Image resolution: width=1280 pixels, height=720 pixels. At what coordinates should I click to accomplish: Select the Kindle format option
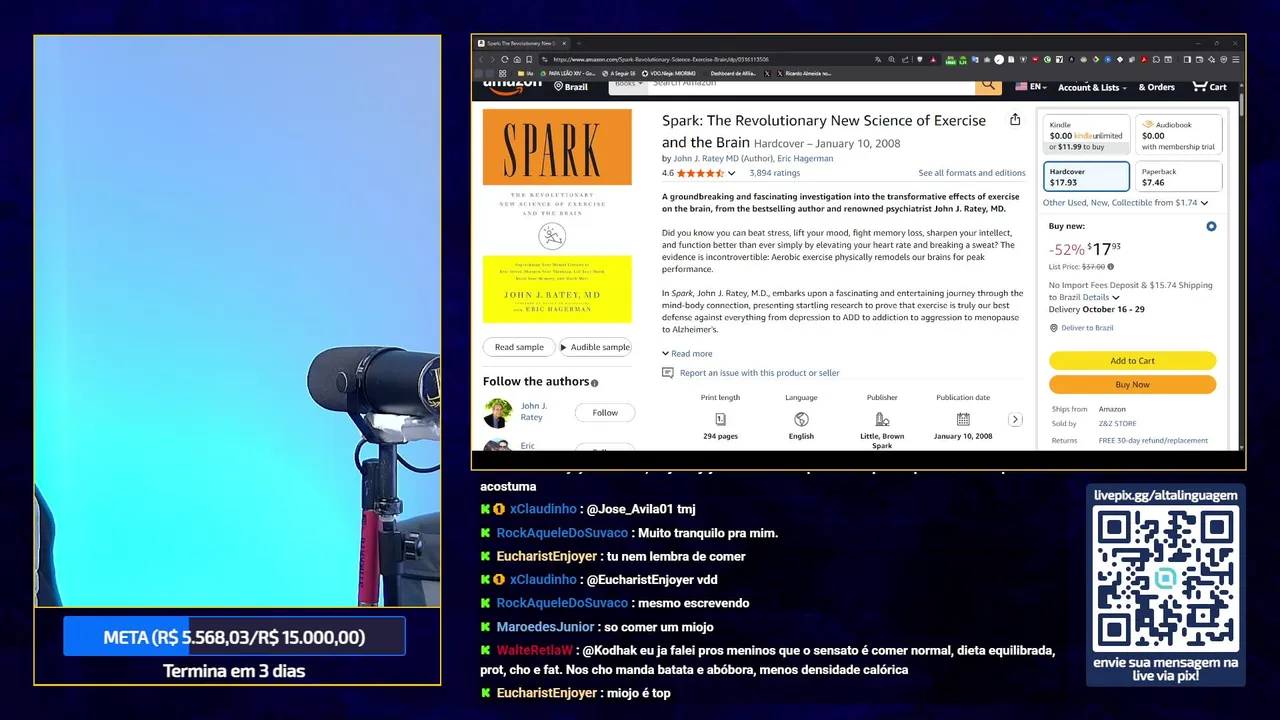point(1086,135)
